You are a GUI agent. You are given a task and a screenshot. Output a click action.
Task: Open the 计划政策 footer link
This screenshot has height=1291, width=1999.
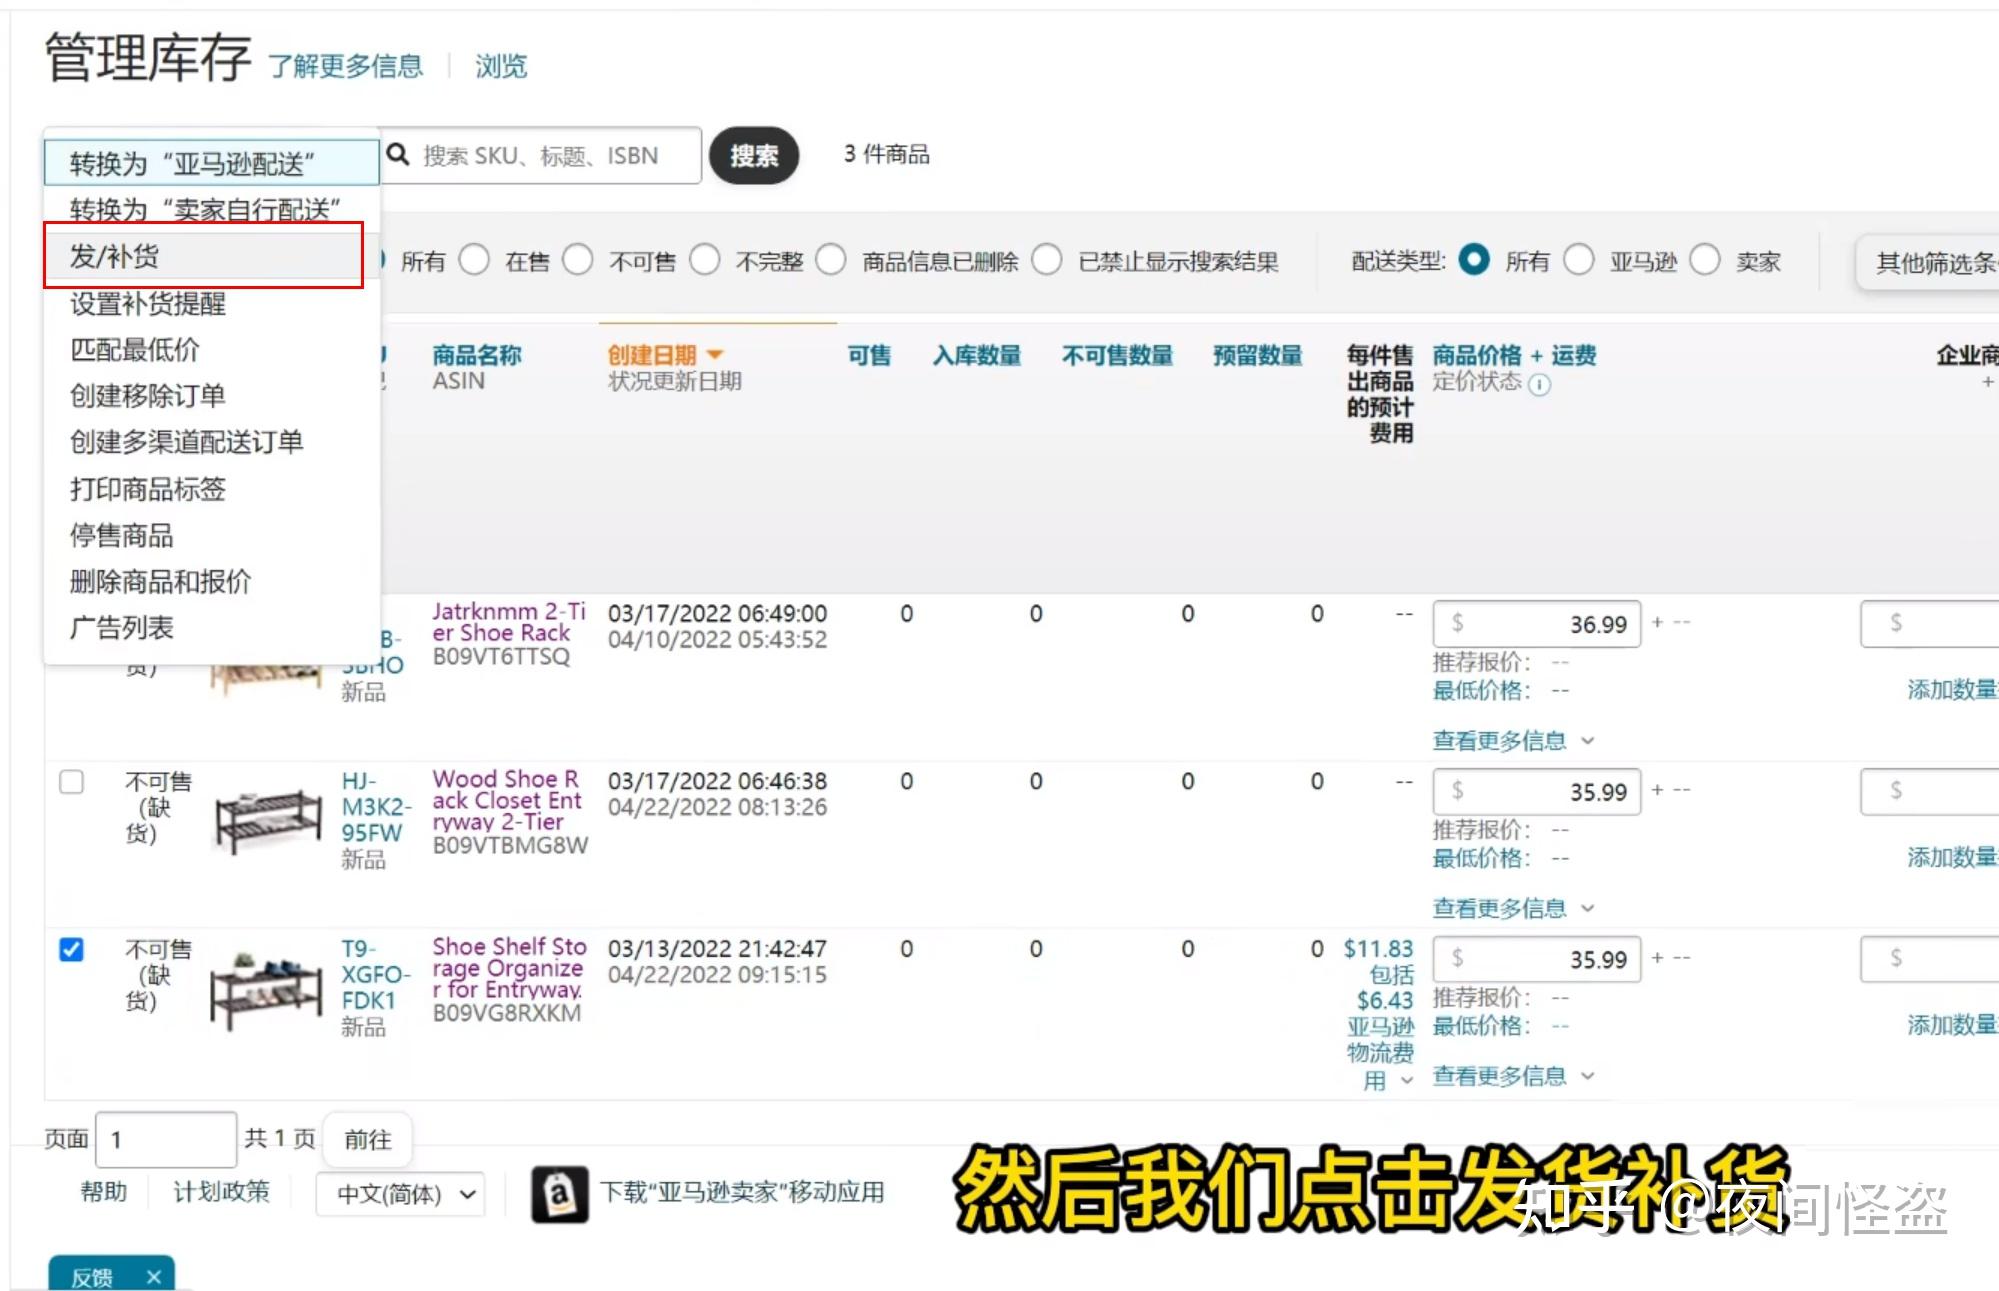(x=221, y=1191)
